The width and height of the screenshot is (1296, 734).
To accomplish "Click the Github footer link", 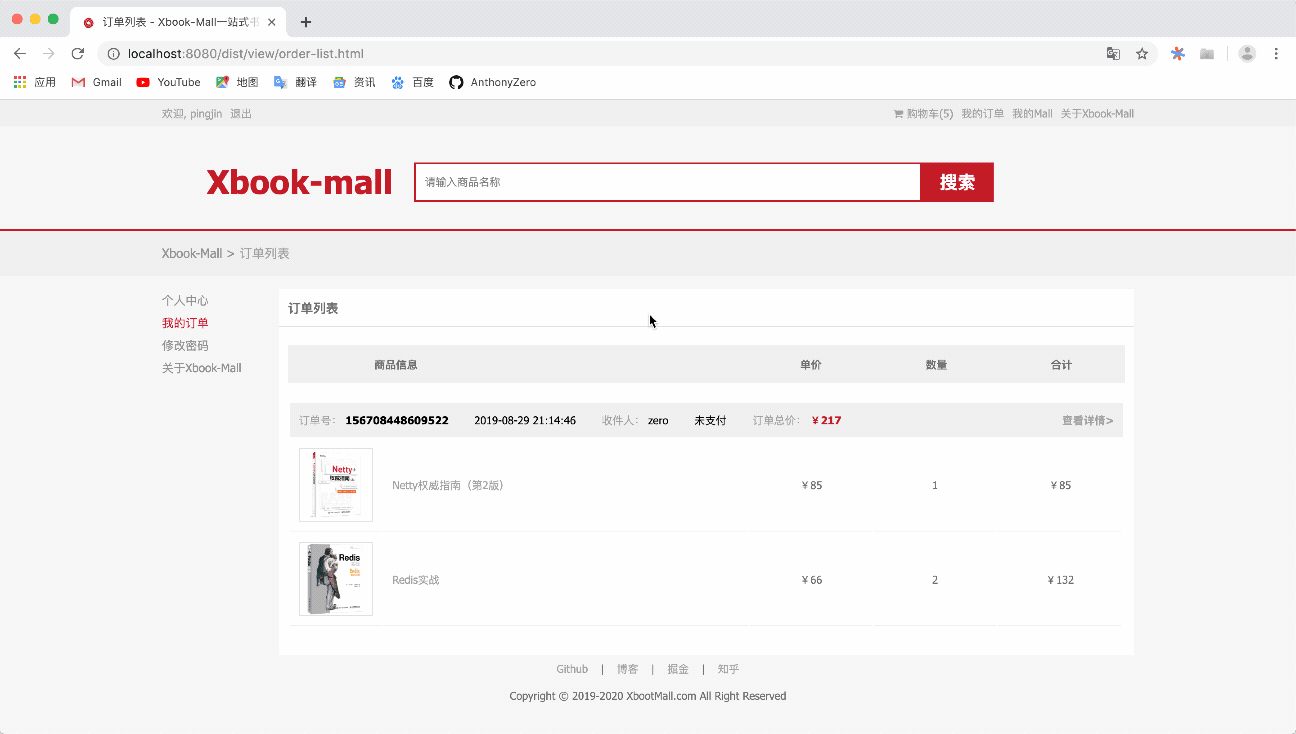I will (x=572, y=669).
